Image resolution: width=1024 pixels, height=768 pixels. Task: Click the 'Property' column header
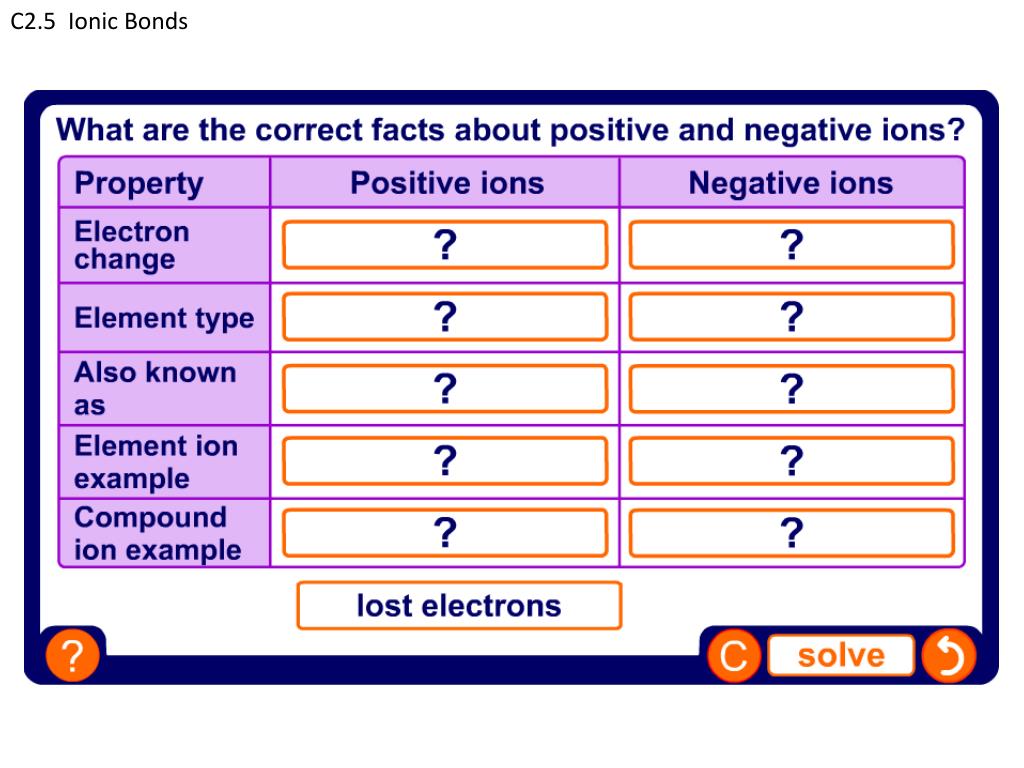[x=138, y=183]
